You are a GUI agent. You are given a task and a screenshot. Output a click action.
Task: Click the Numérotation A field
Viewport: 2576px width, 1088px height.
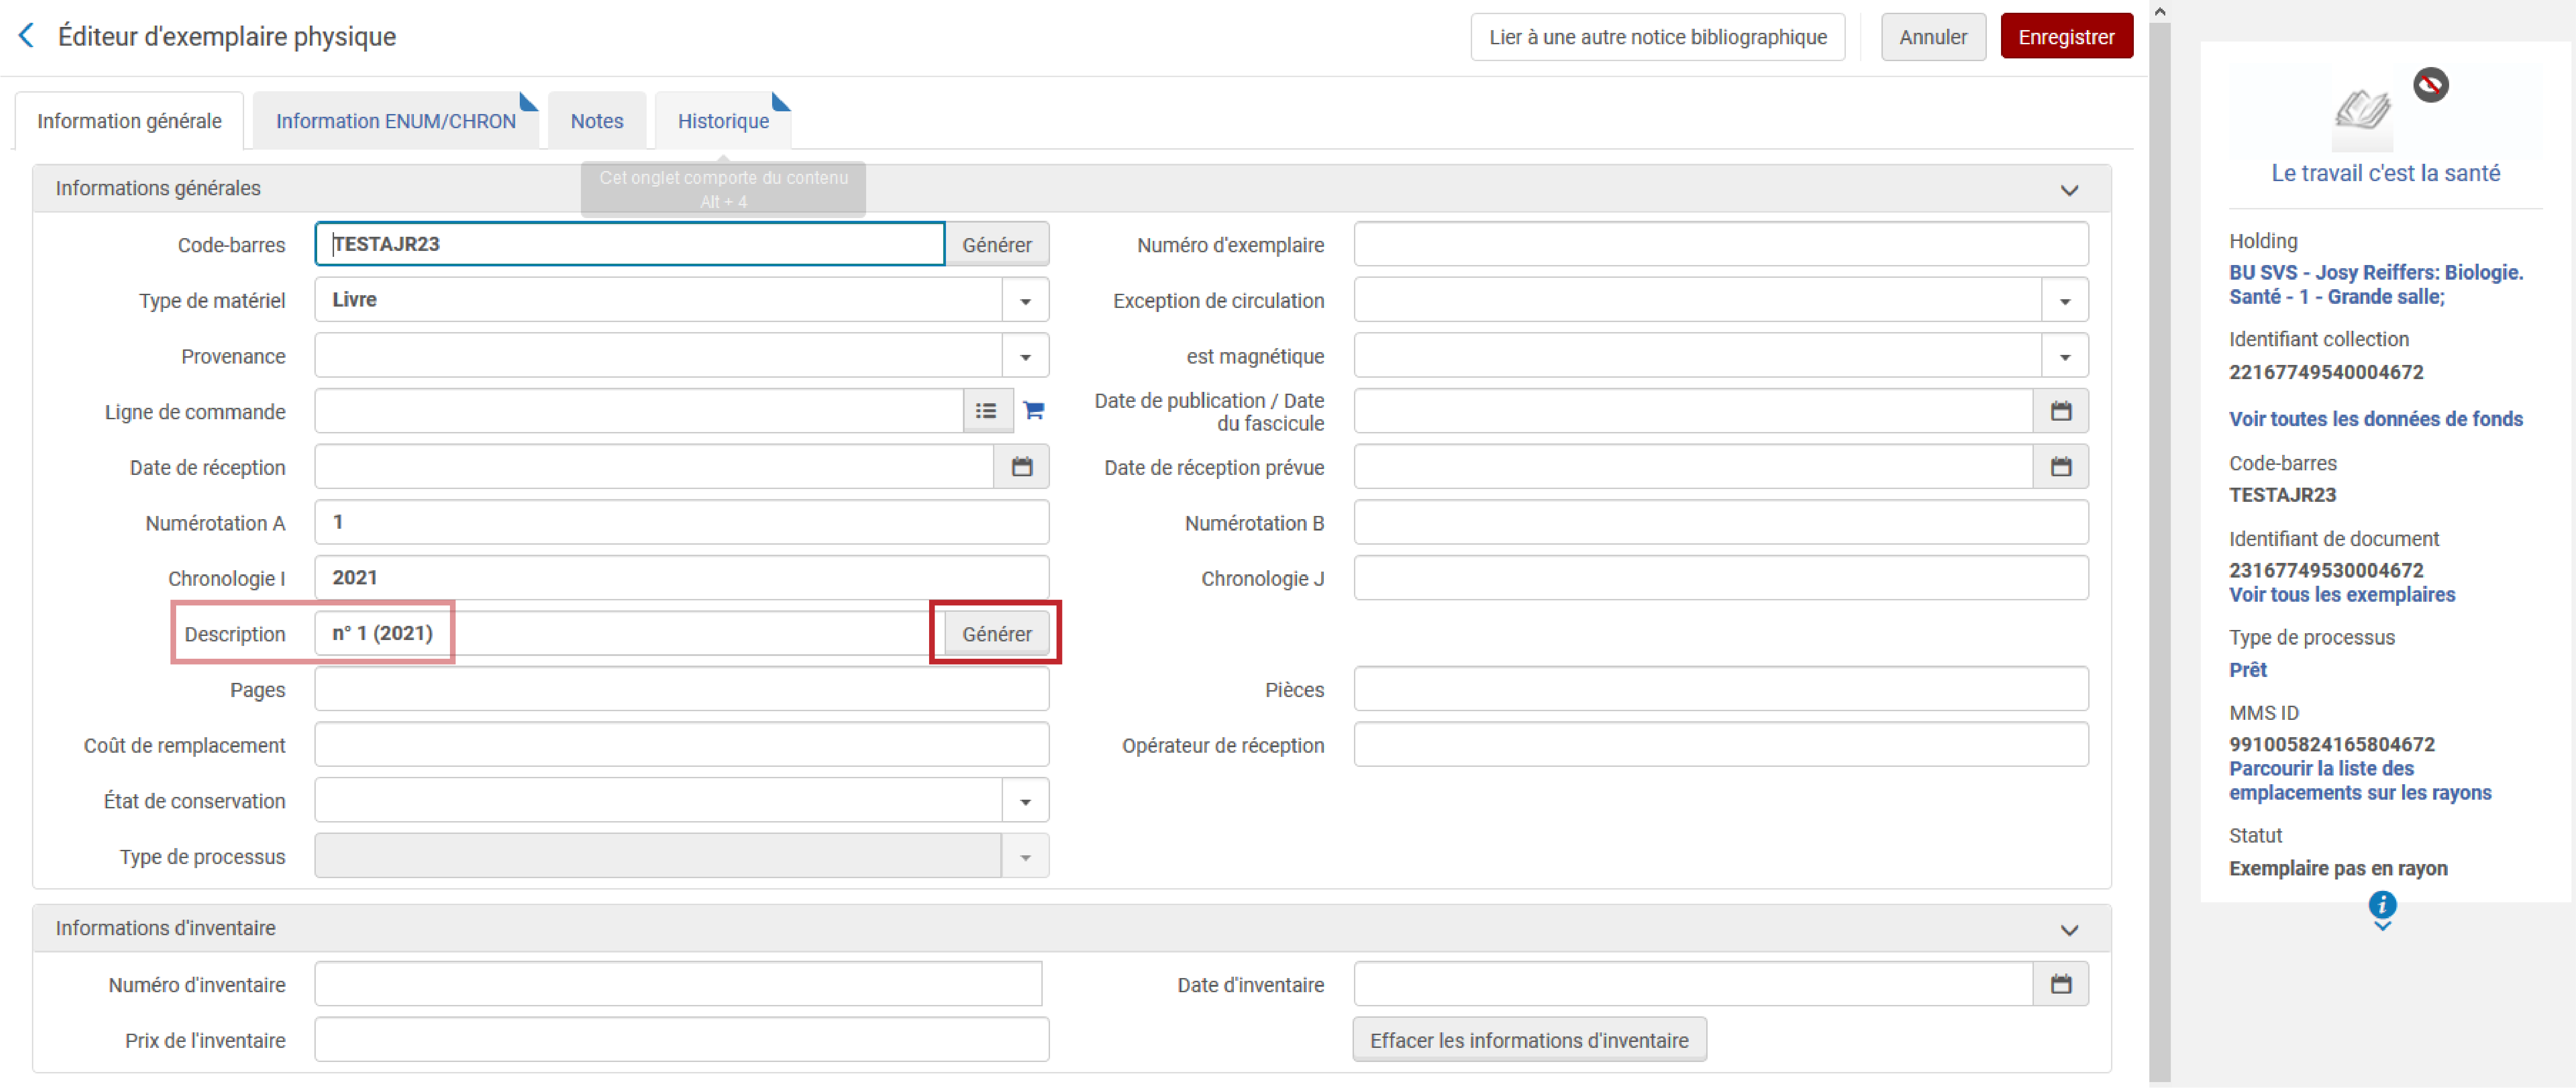(x=682, y=522)
